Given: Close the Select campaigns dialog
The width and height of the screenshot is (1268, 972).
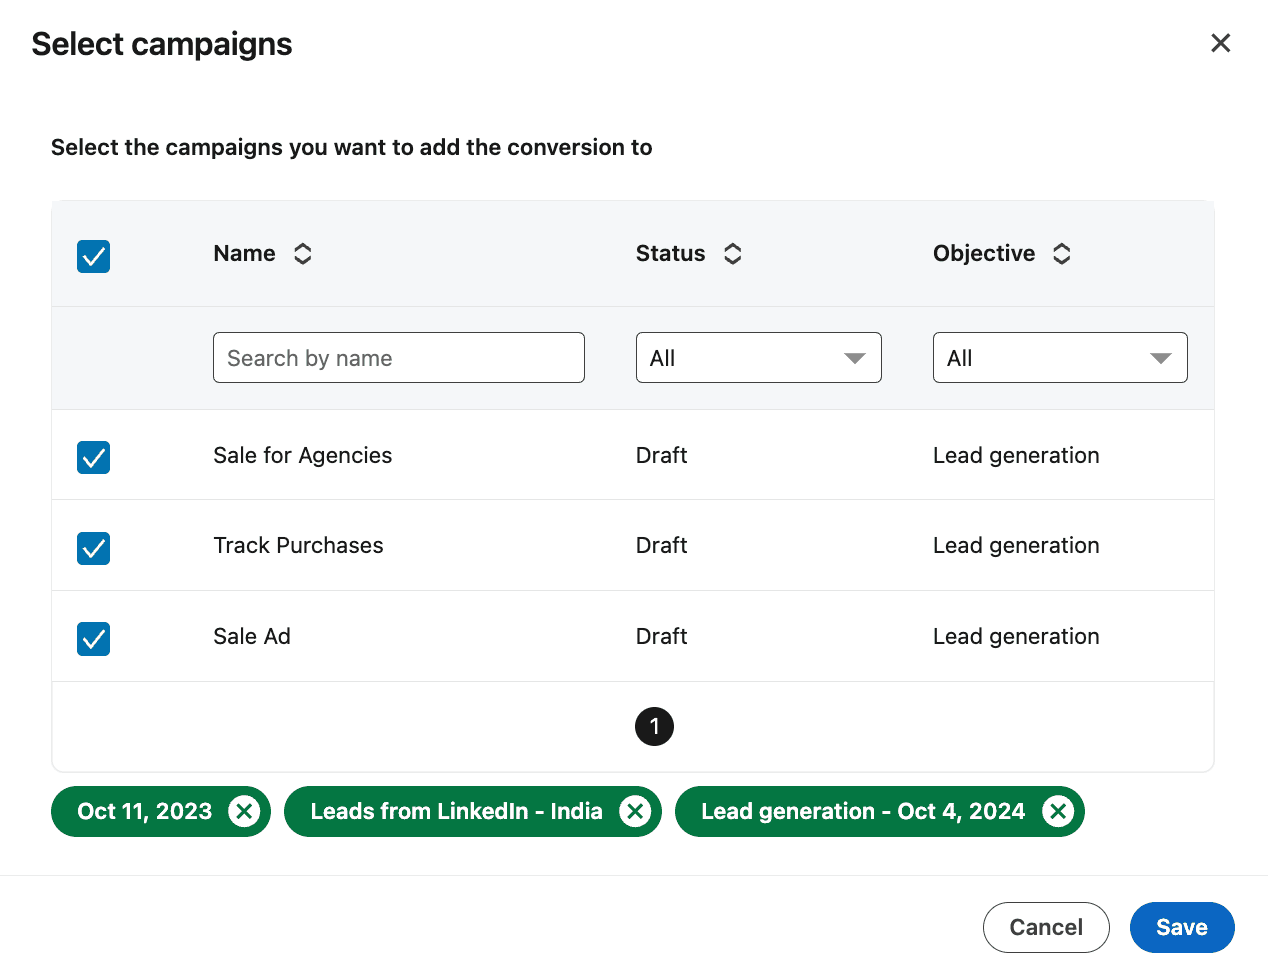Looking at the screenshot, I should click(1220, 43).
